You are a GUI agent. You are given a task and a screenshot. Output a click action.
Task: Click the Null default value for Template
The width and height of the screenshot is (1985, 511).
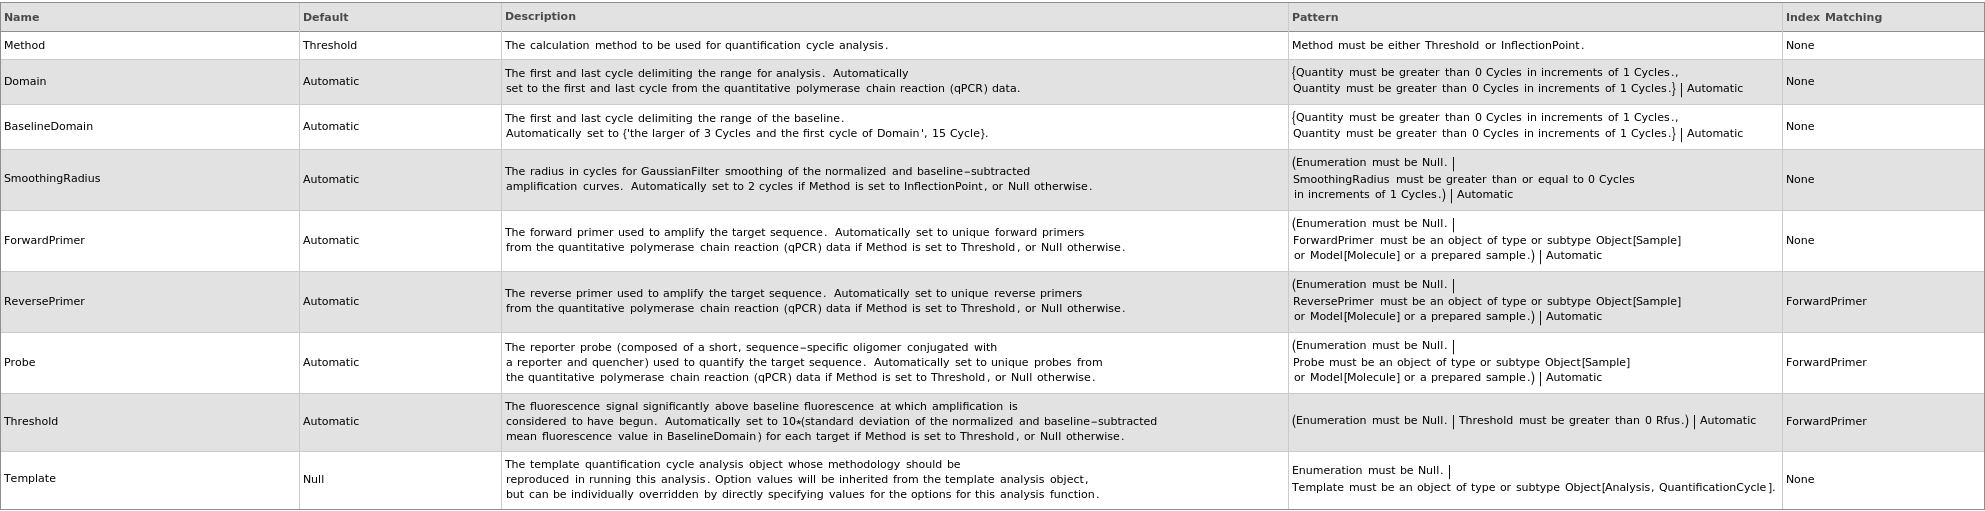[314, 479]
